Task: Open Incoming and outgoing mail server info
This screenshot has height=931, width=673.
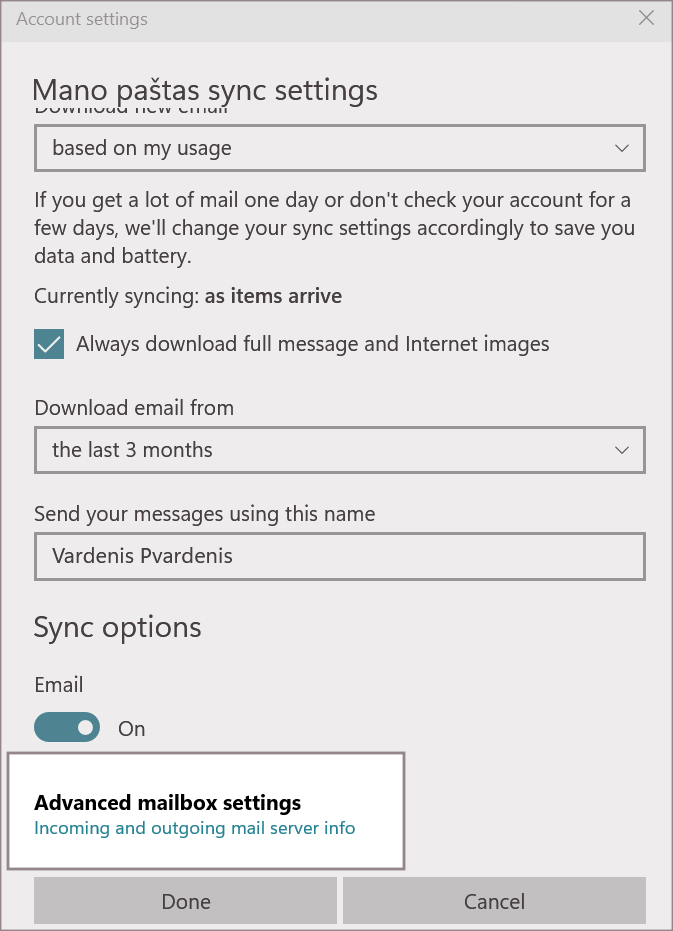Action: [x=195, y=828]
